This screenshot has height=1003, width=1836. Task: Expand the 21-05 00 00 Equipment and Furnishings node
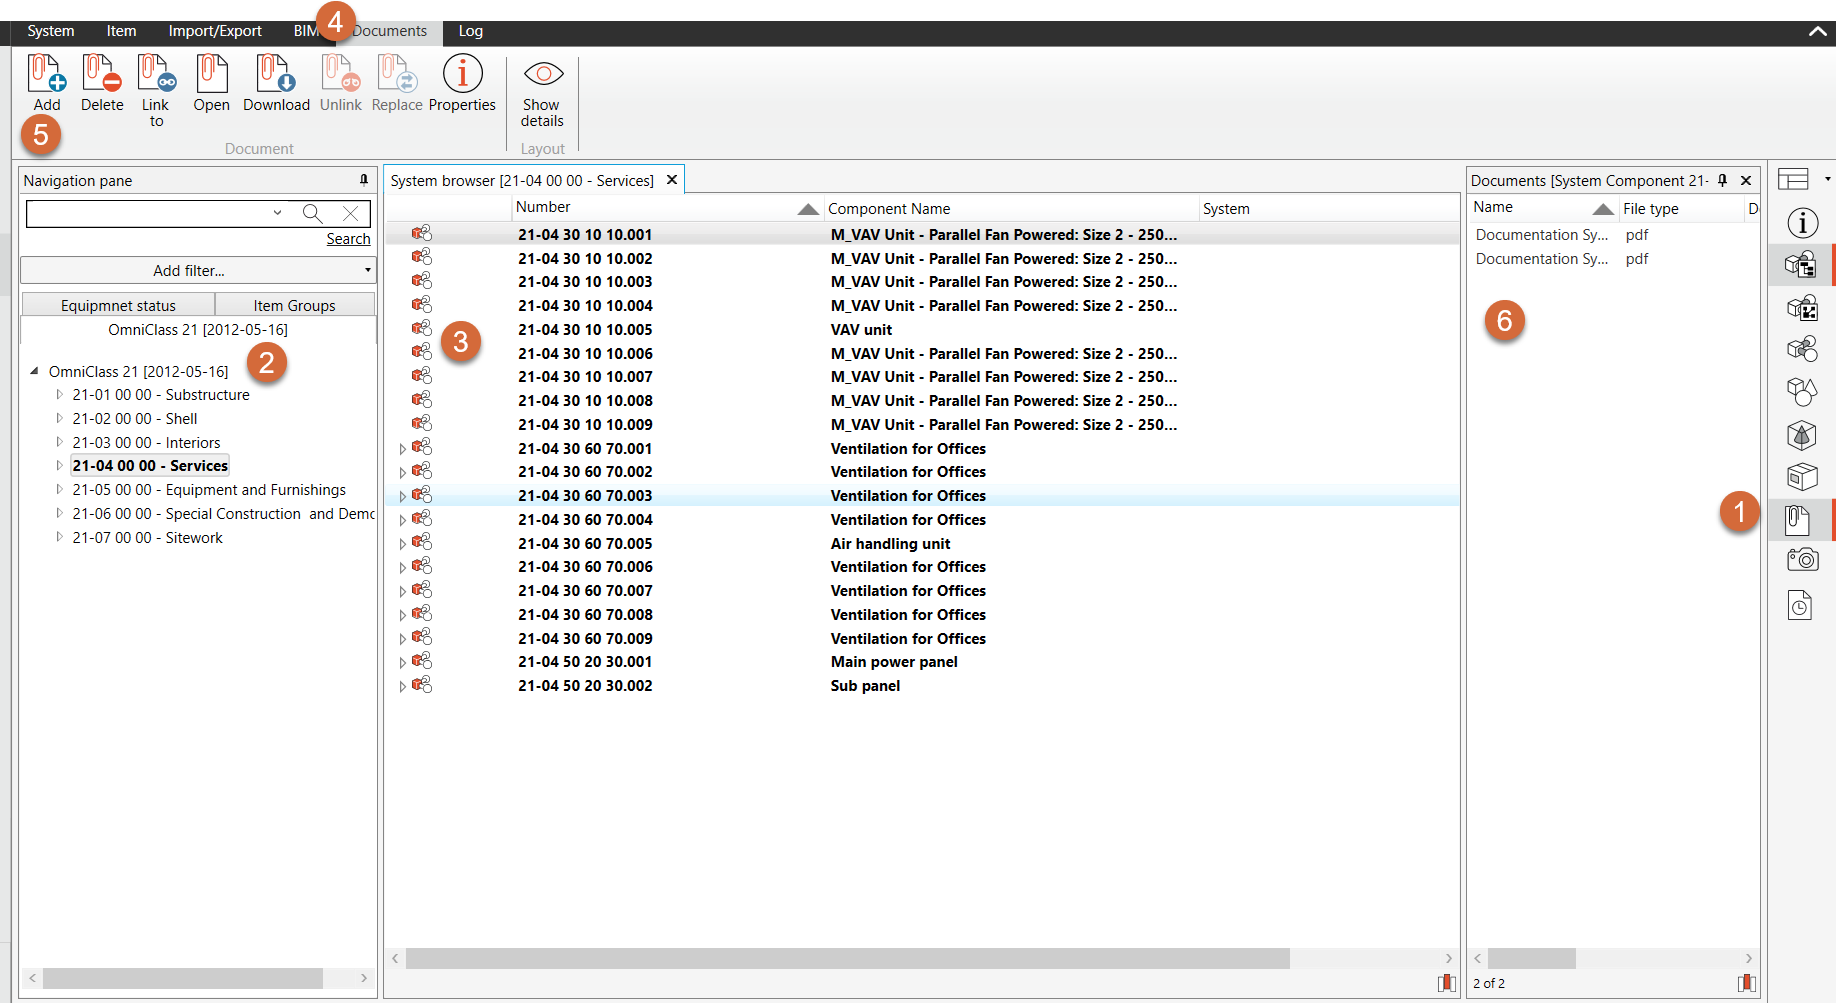click(x=59, y=490)
